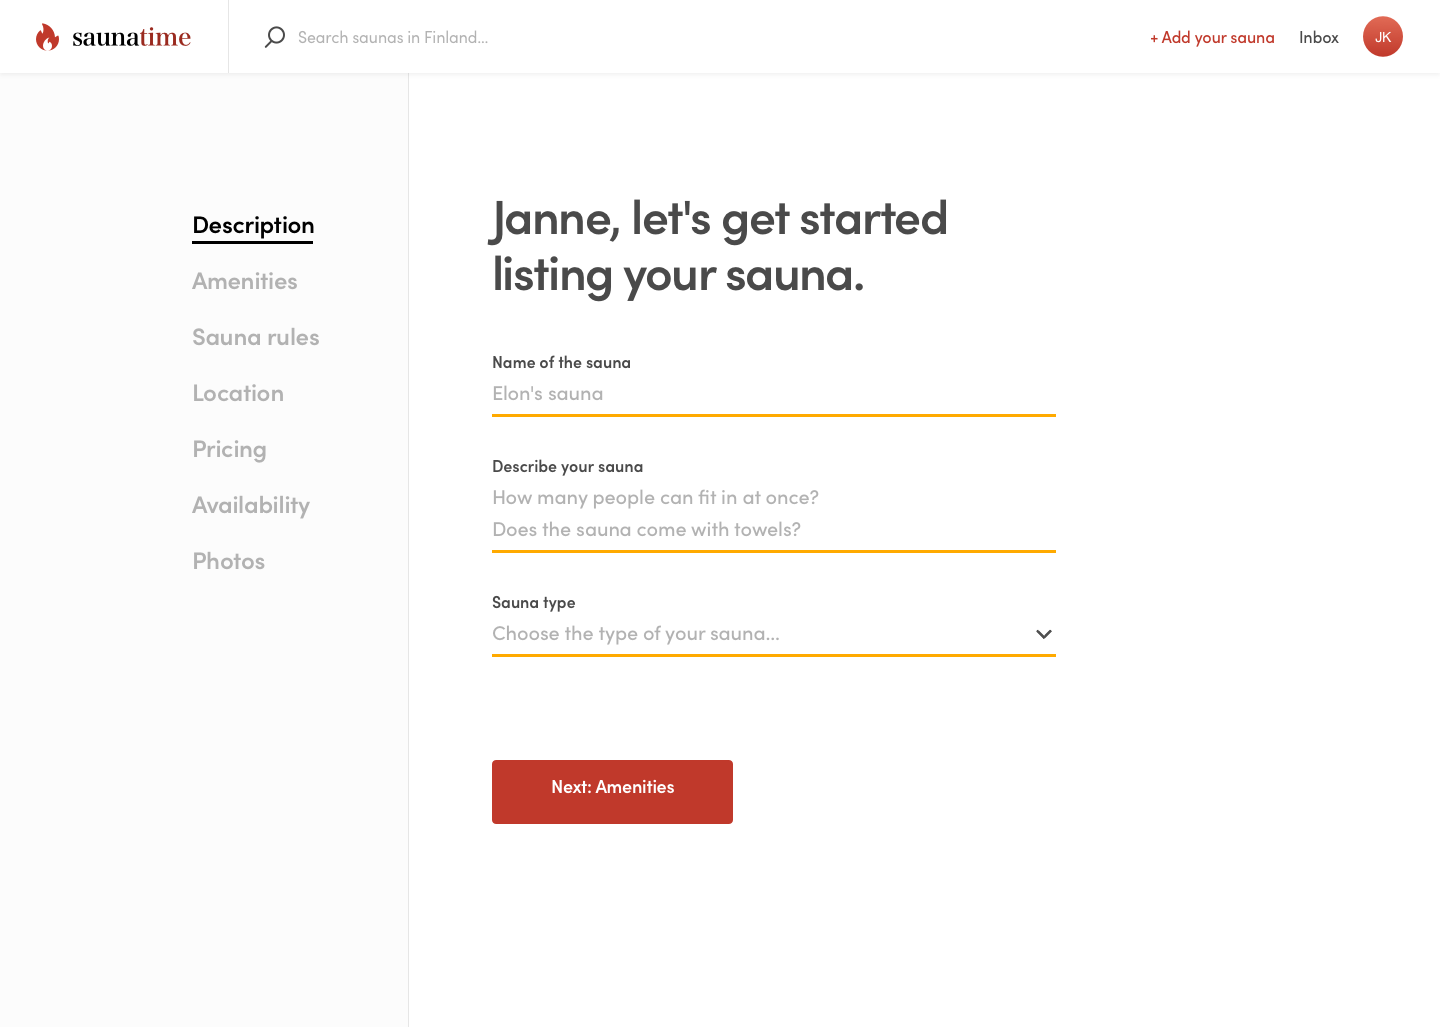Open the Location tab
Viewport: 1440px width, 1027px height.
coord(238,394)
